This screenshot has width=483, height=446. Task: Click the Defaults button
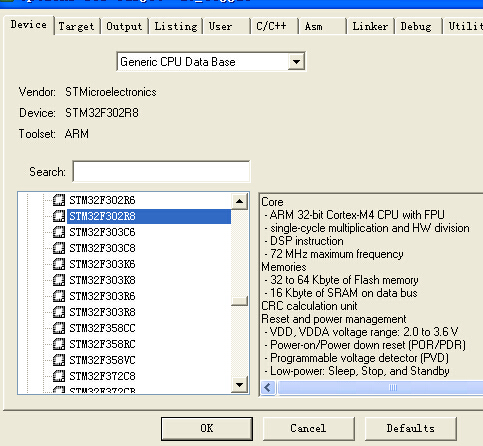pos(411,428)
